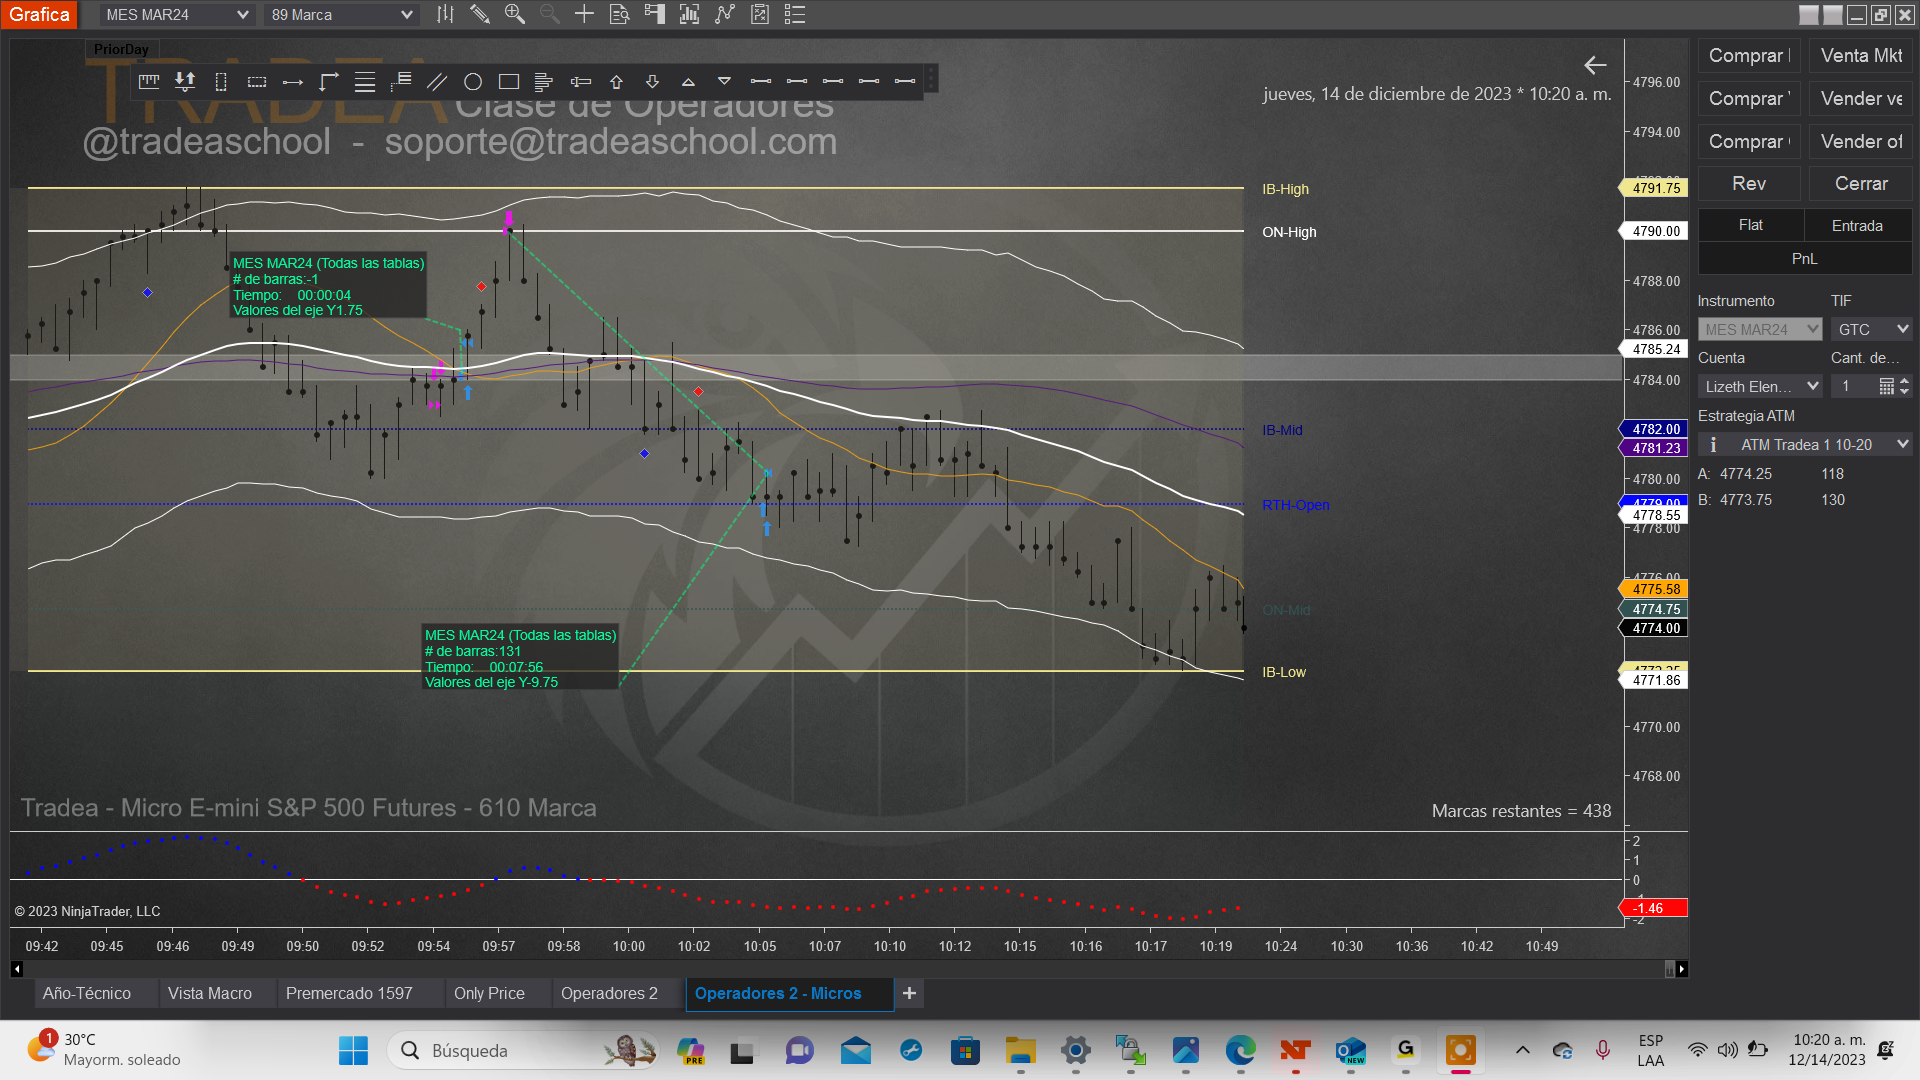
Task: Click the drawing toolbar grip handle
Action: [931, 79]
